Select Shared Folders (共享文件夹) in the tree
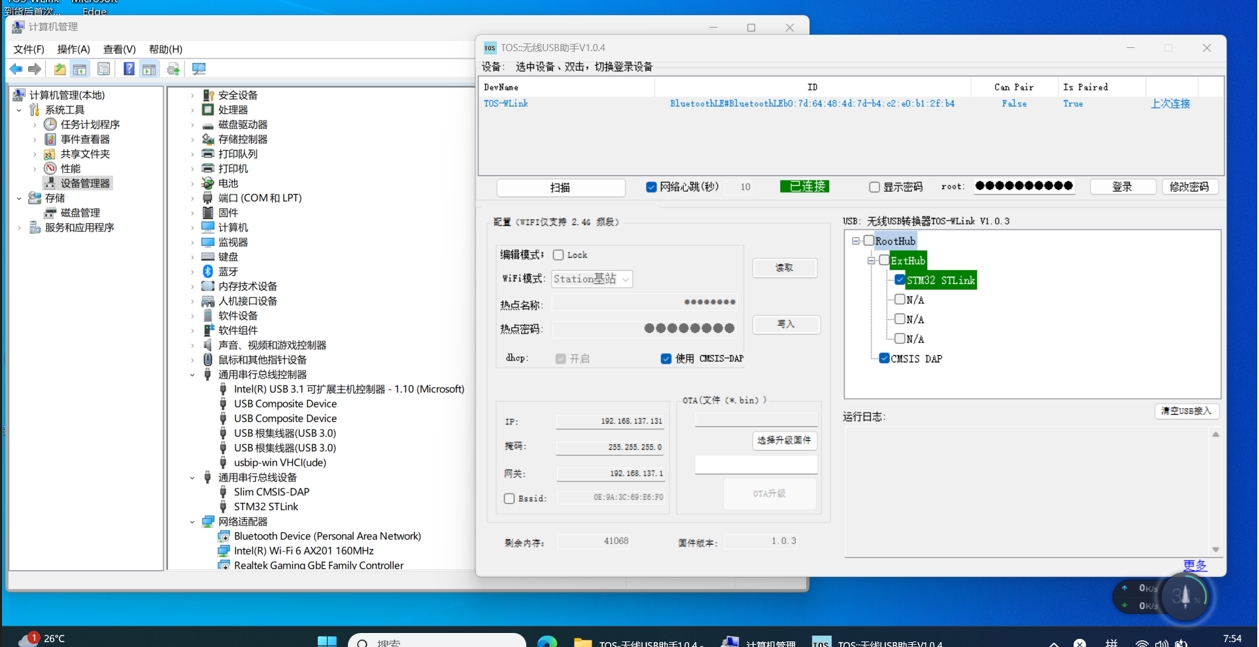Viewport: 1259px width, 647px height. (85, 154)
